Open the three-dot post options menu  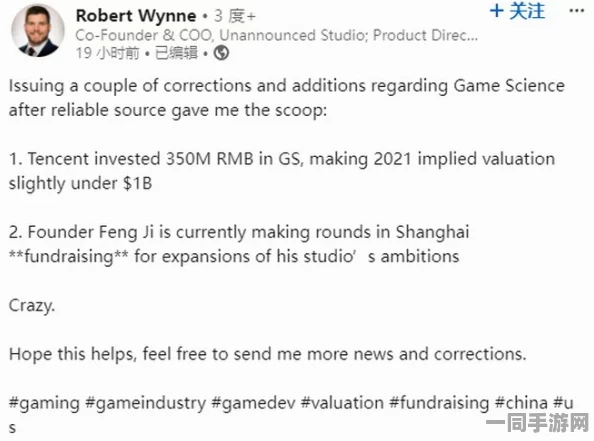576,11
